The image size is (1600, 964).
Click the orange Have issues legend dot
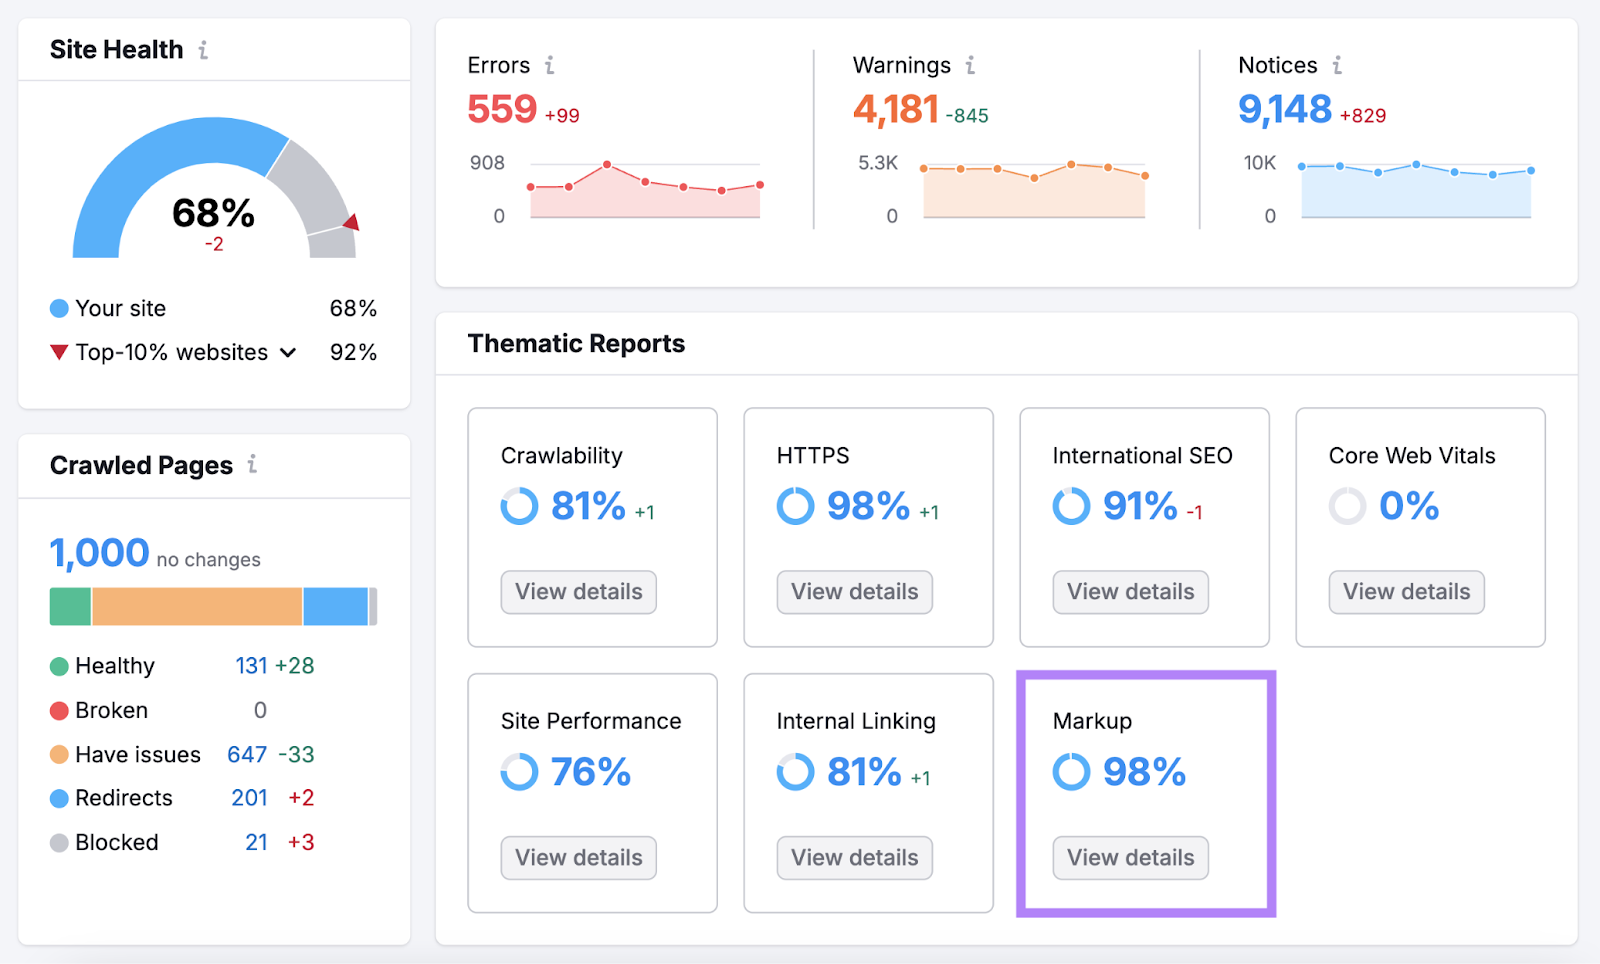(x=59, y=754)
